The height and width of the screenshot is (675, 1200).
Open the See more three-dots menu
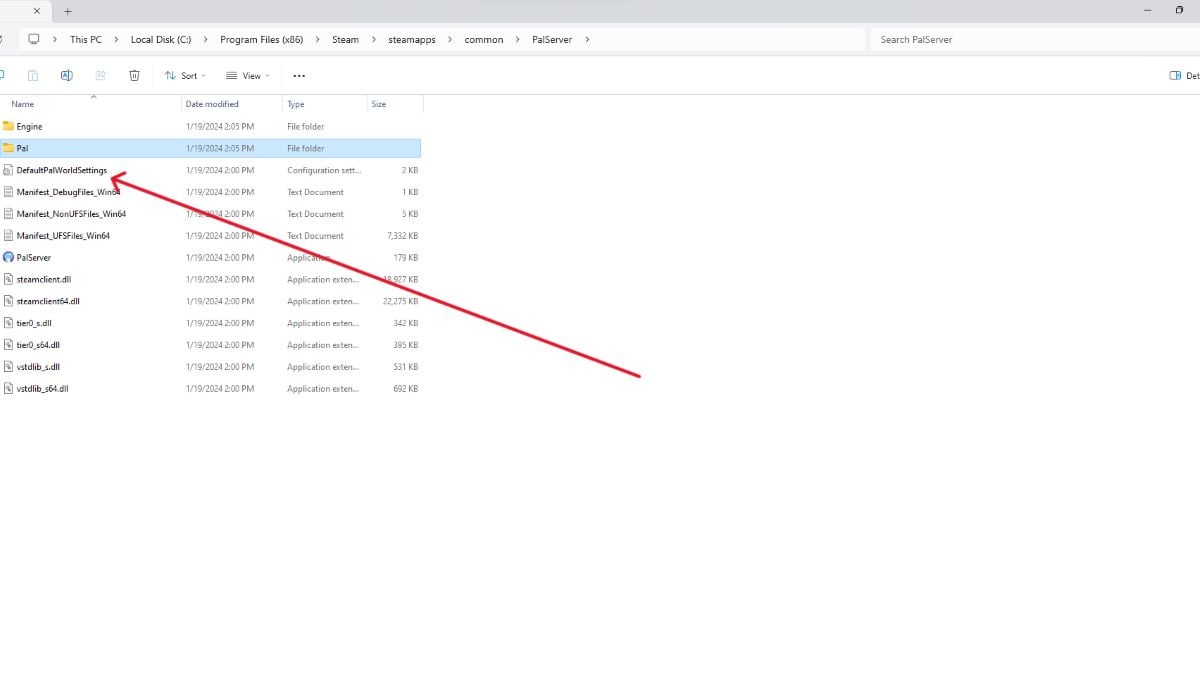(298, 76)
